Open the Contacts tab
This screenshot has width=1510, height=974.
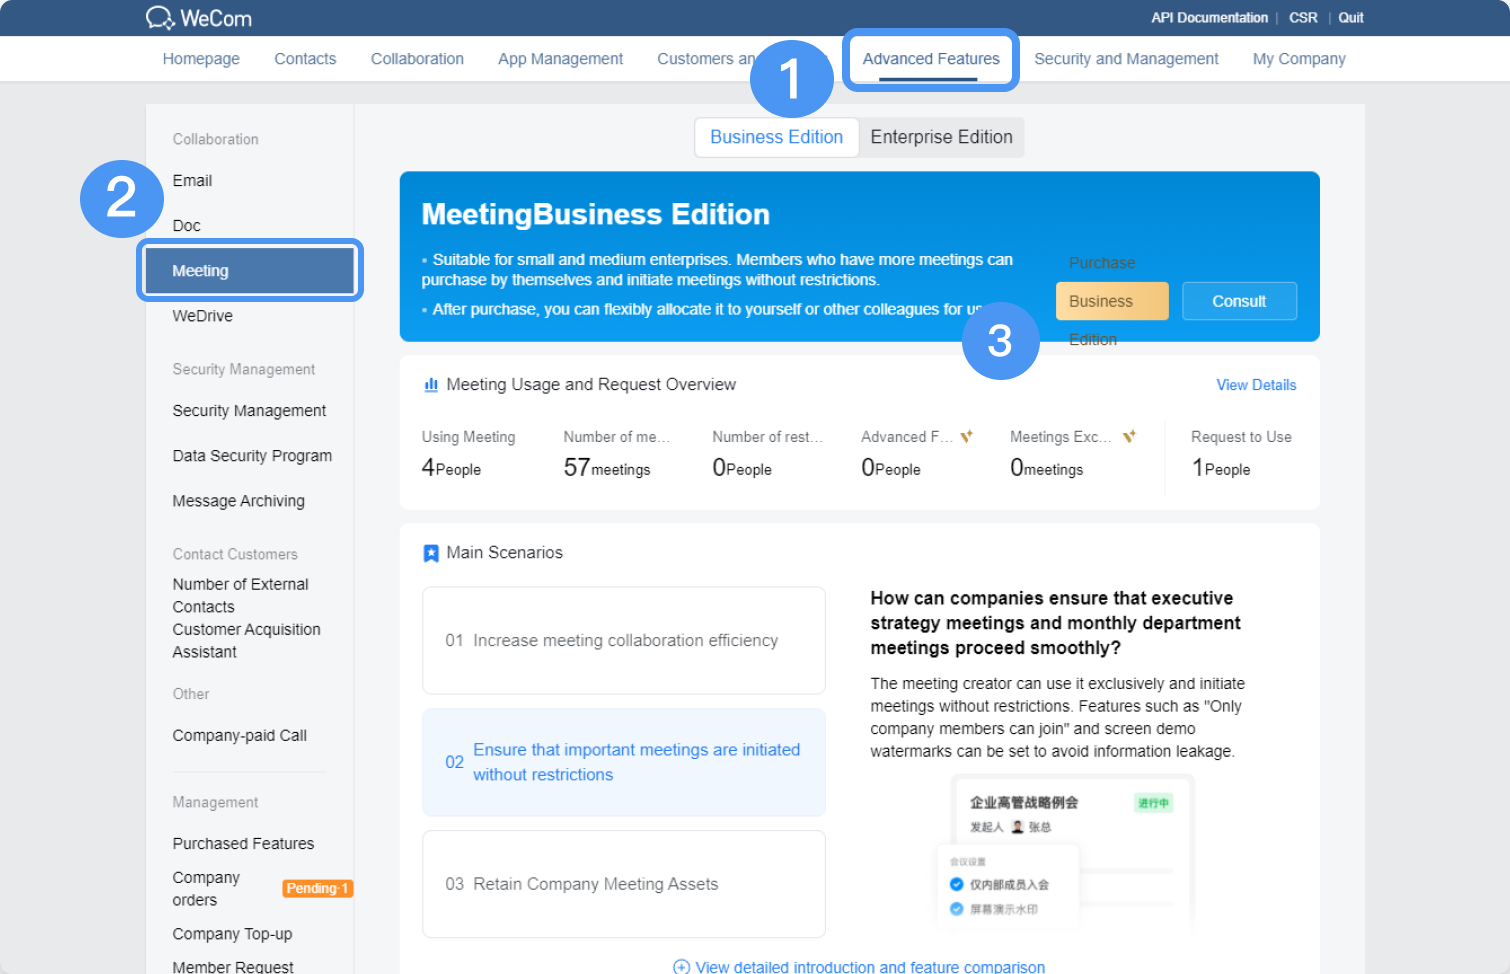pyautogui.click(x=305, y=59)
